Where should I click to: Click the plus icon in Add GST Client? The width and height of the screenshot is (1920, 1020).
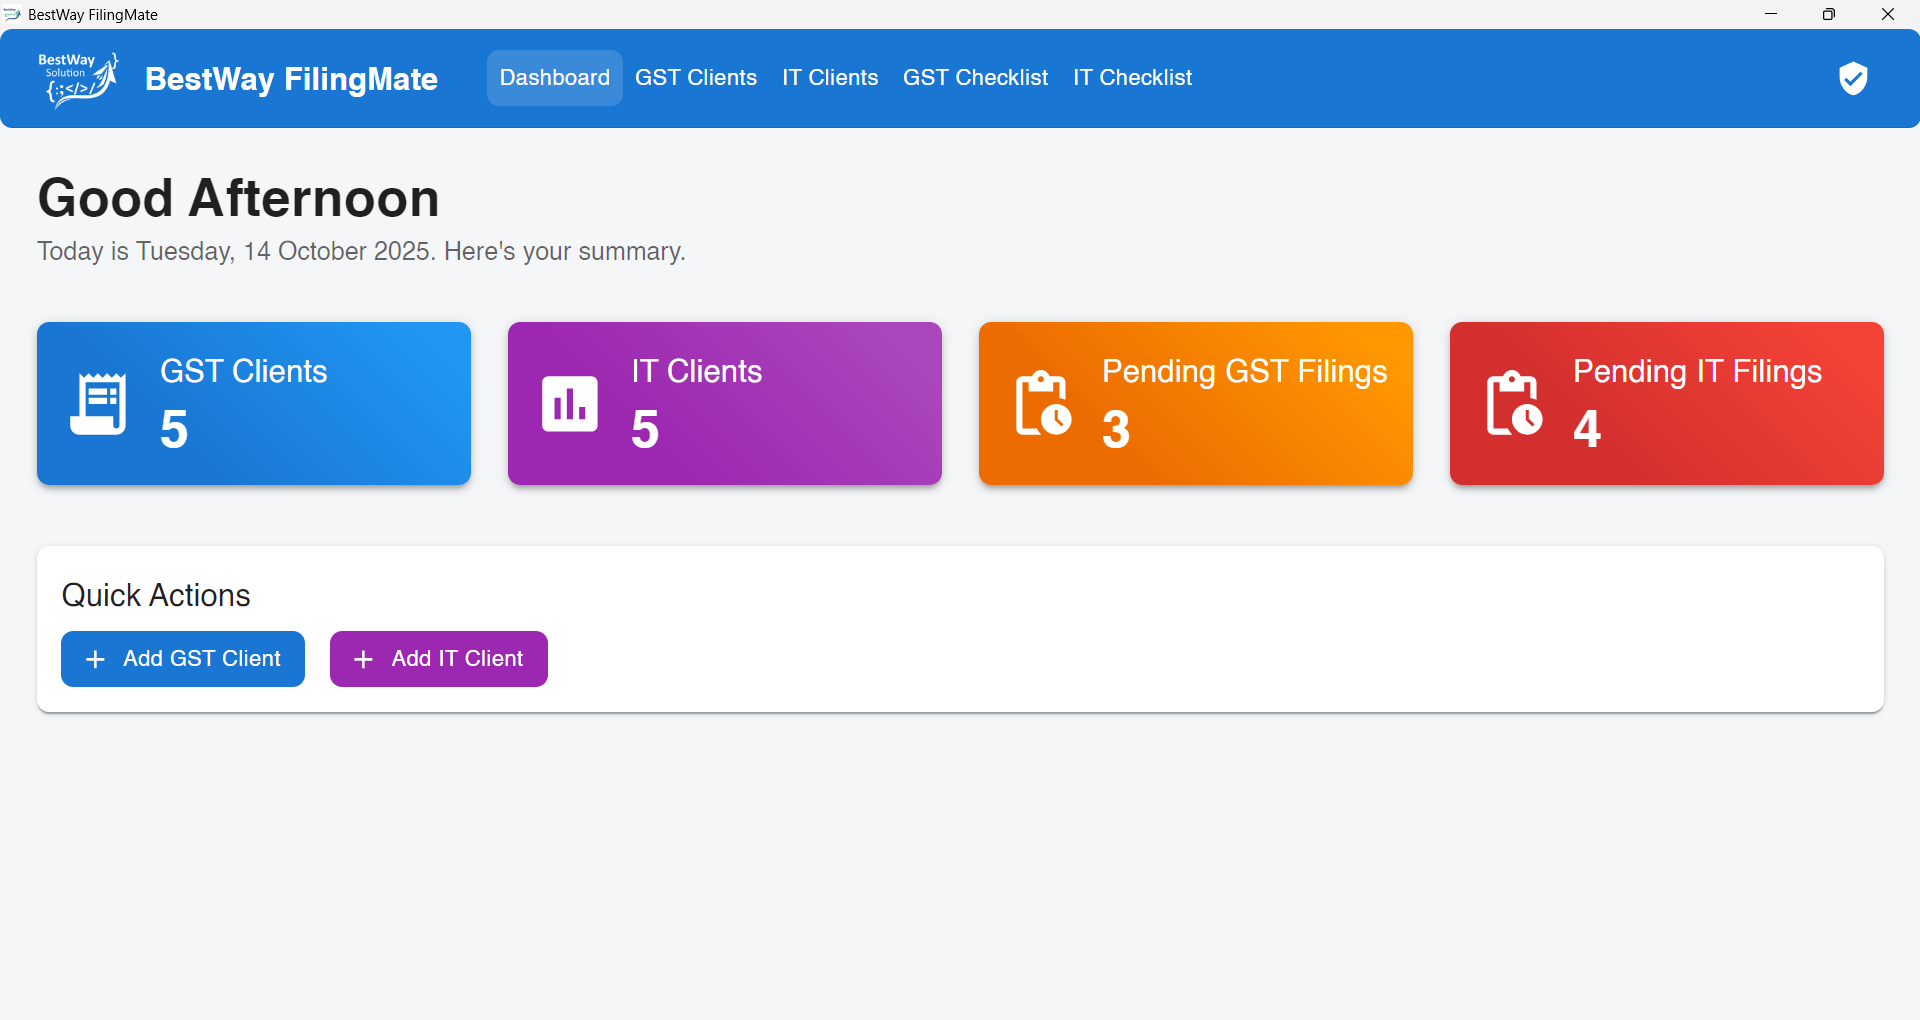95,659
